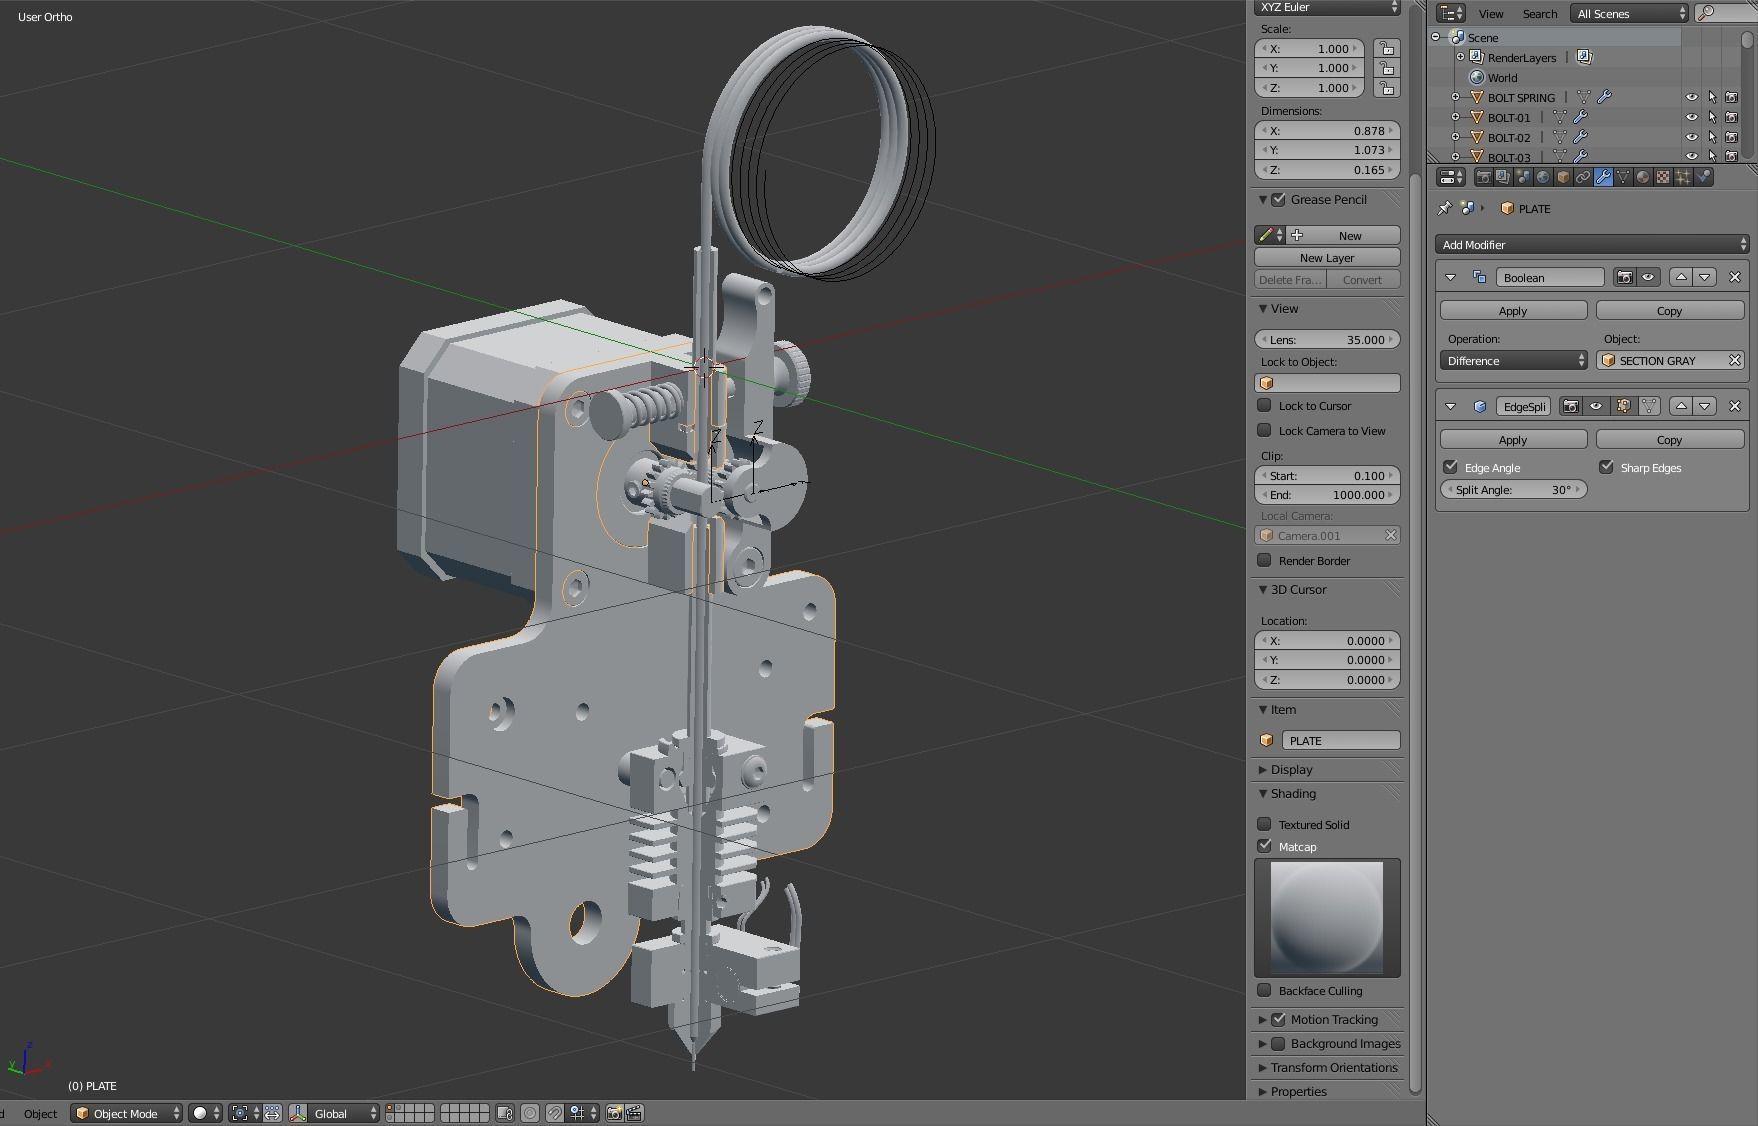Open the World properties tab
The width and height of the screenshot is (1758, 1126).
1543,177
